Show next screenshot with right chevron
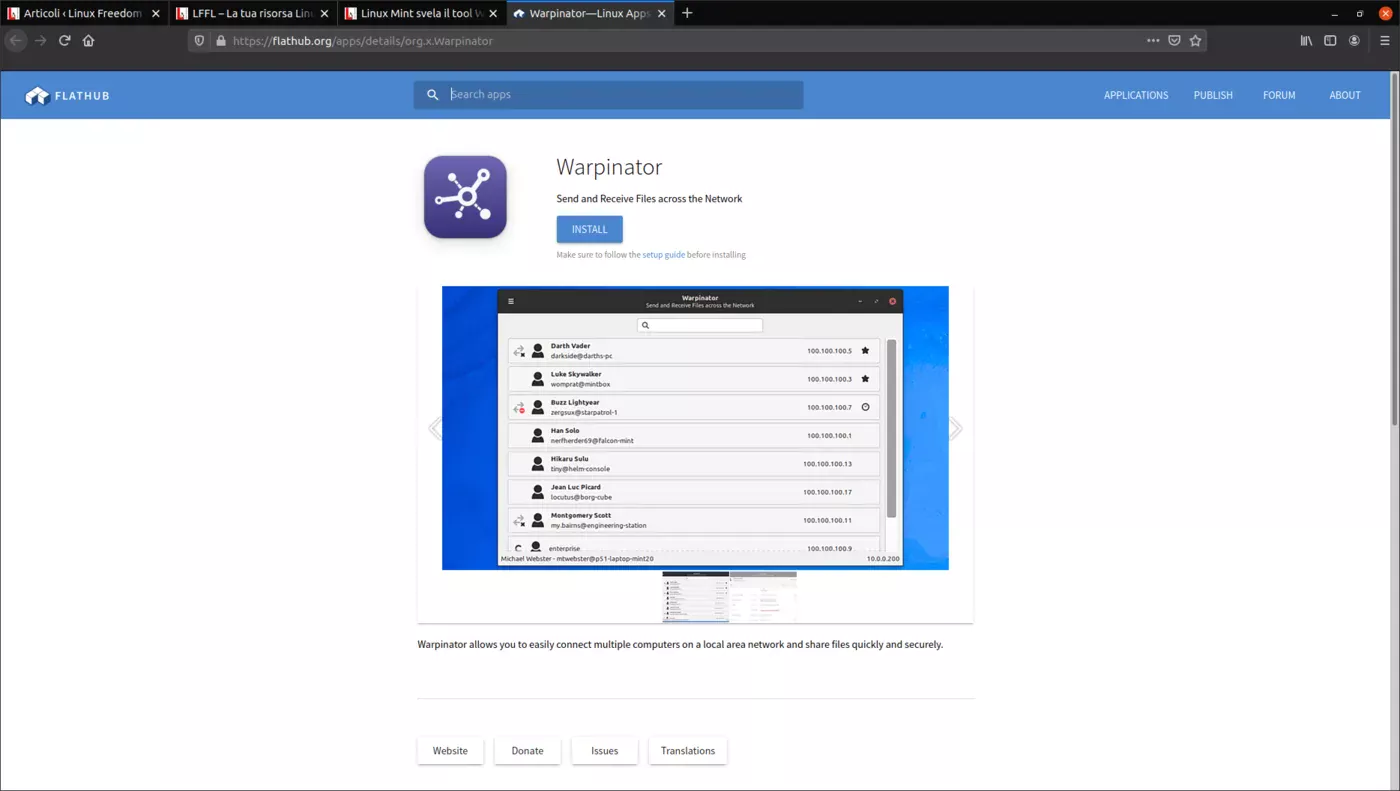 tap(955, 427)
